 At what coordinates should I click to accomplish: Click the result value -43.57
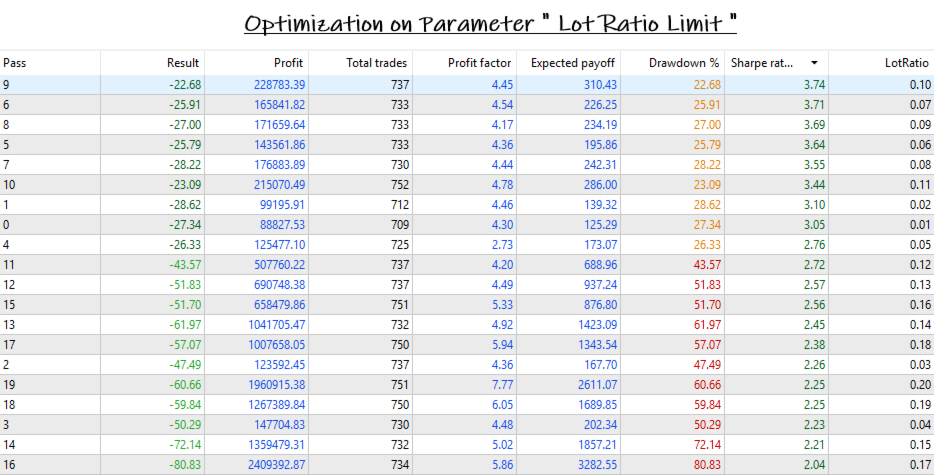(x=185, y=265)
